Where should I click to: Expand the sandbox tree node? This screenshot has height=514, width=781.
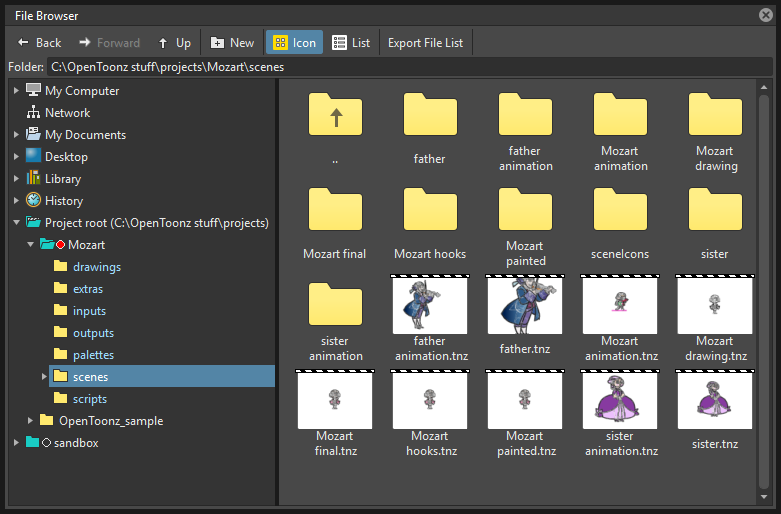pyautogui.click(x=16, y=442)
